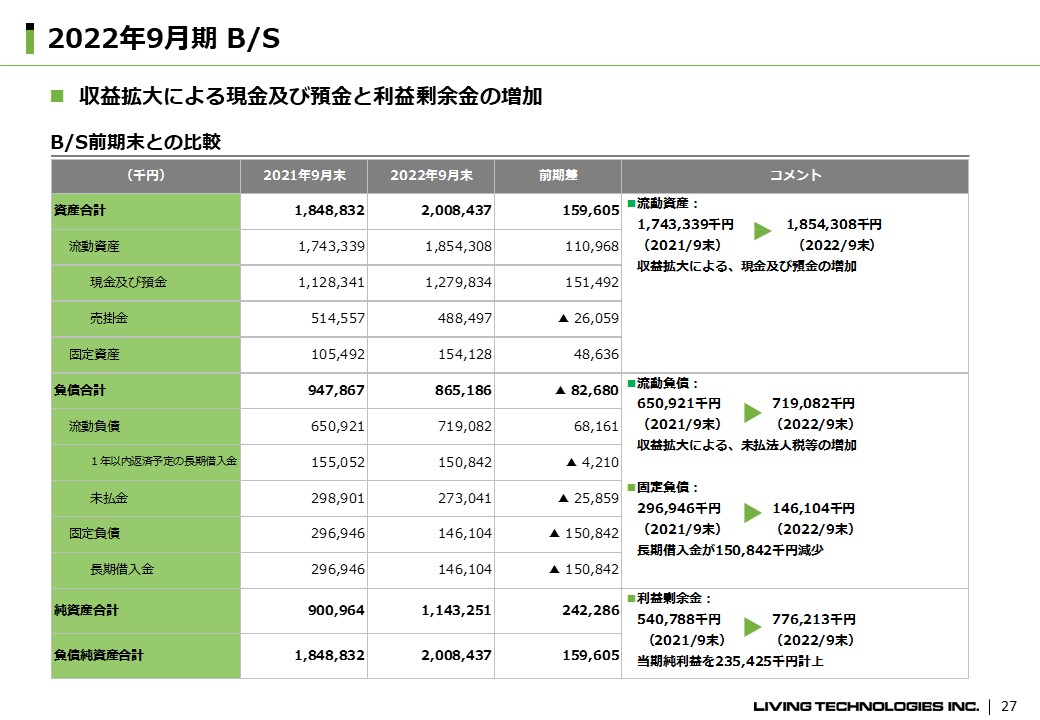Click 負債純資産合計 row's 2022年9月末 value 2,008,437
The image size is (1040, 720).
pyautogui.click(x=456, y=656)
